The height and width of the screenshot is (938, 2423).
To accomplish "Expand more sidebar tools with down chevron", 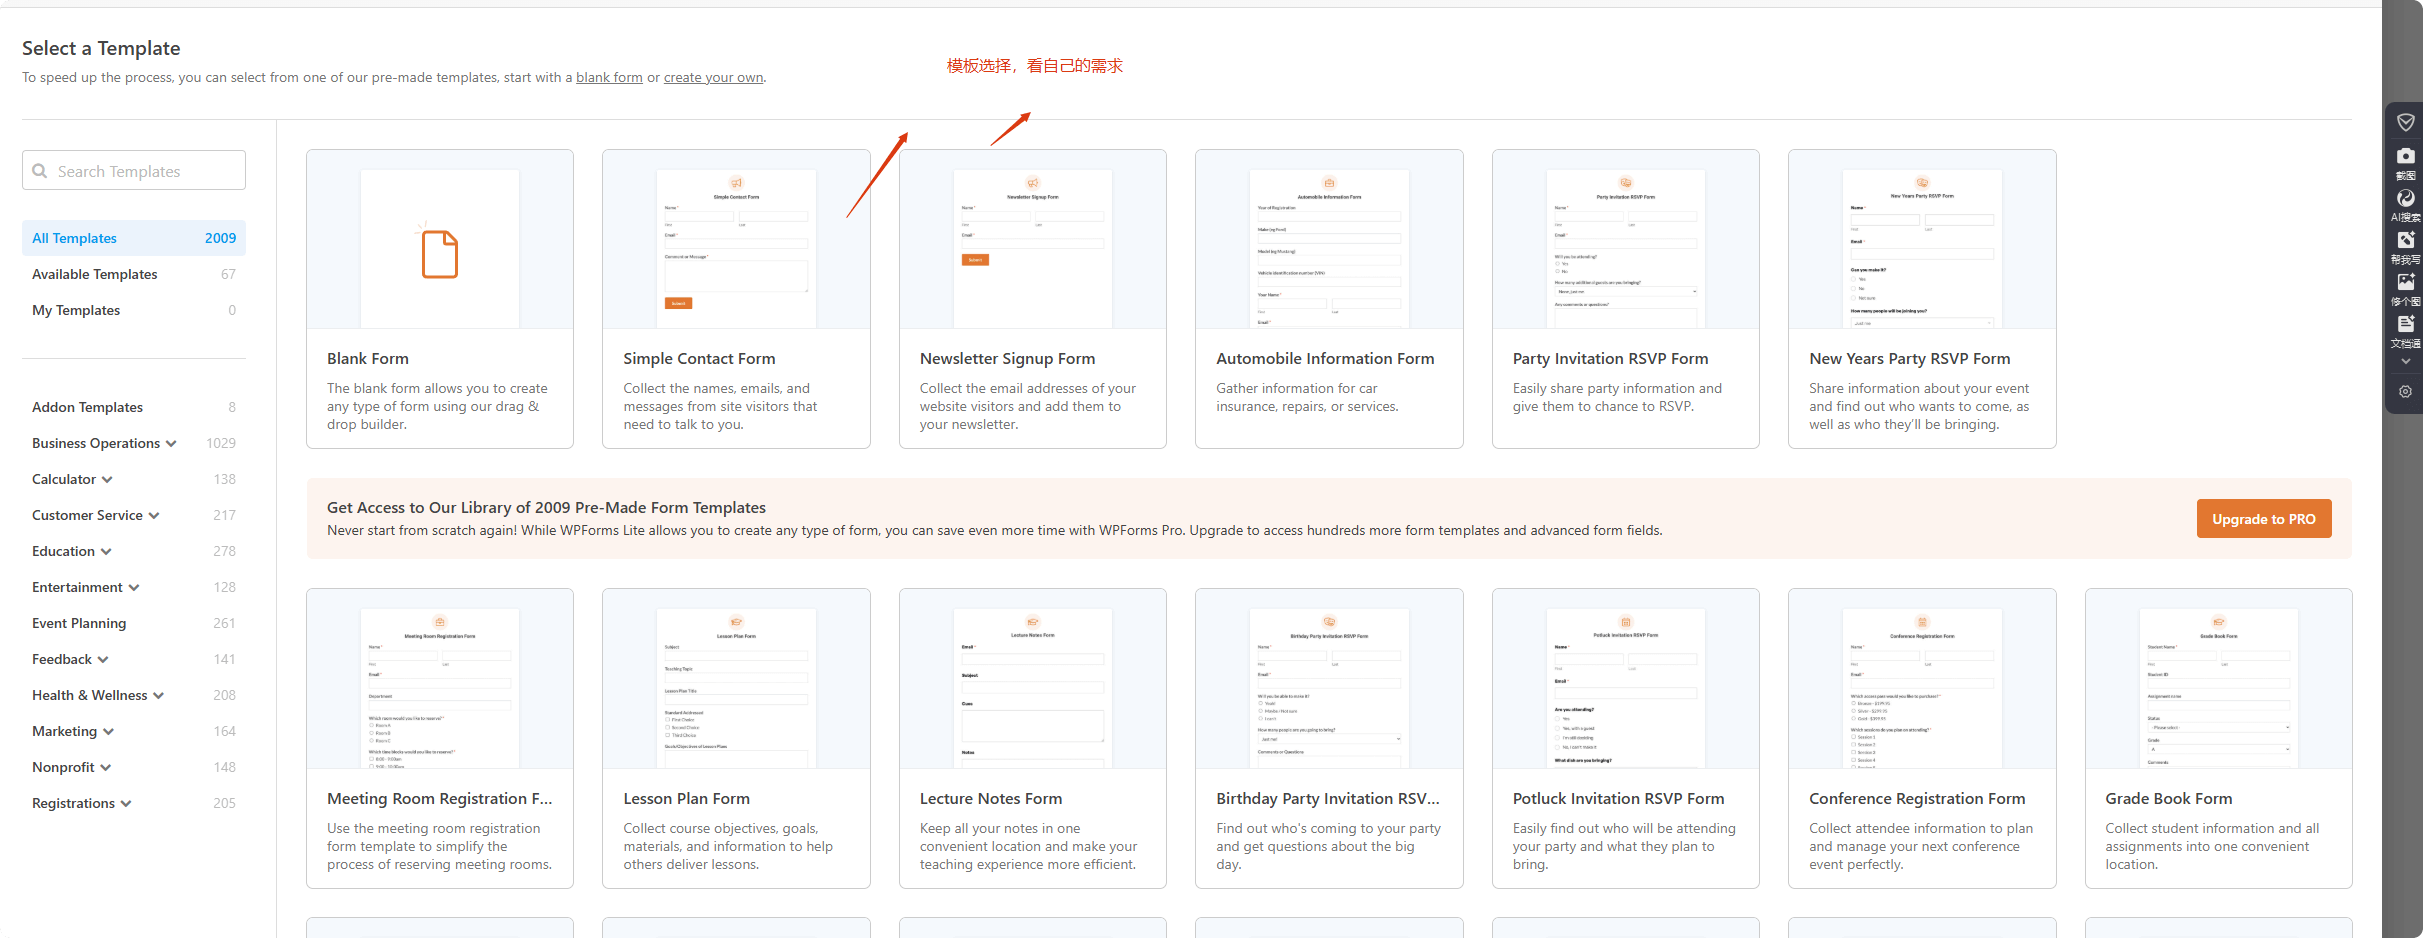I will pos(2405,362).
